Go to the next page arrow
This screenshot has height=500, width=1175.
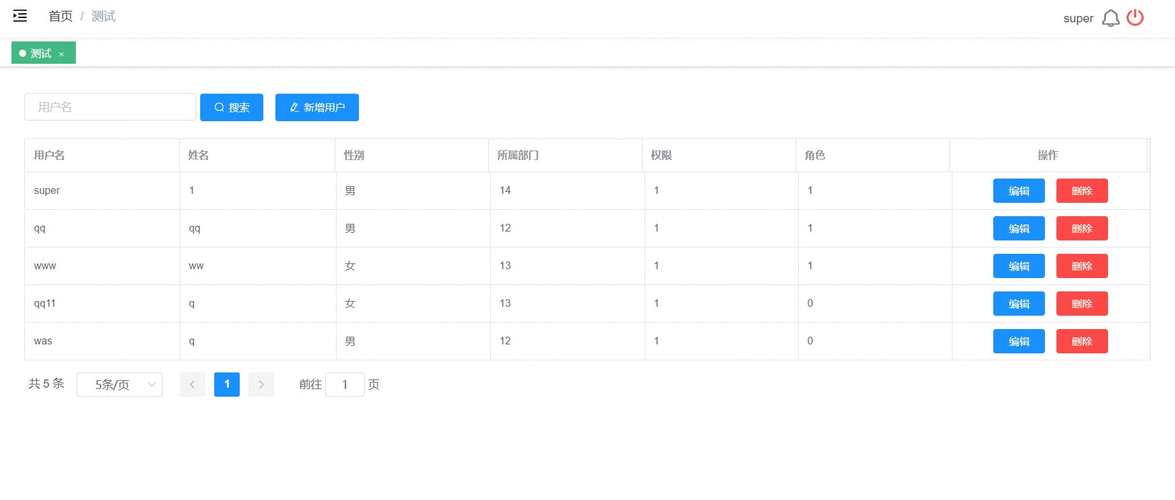click(261, 384)
